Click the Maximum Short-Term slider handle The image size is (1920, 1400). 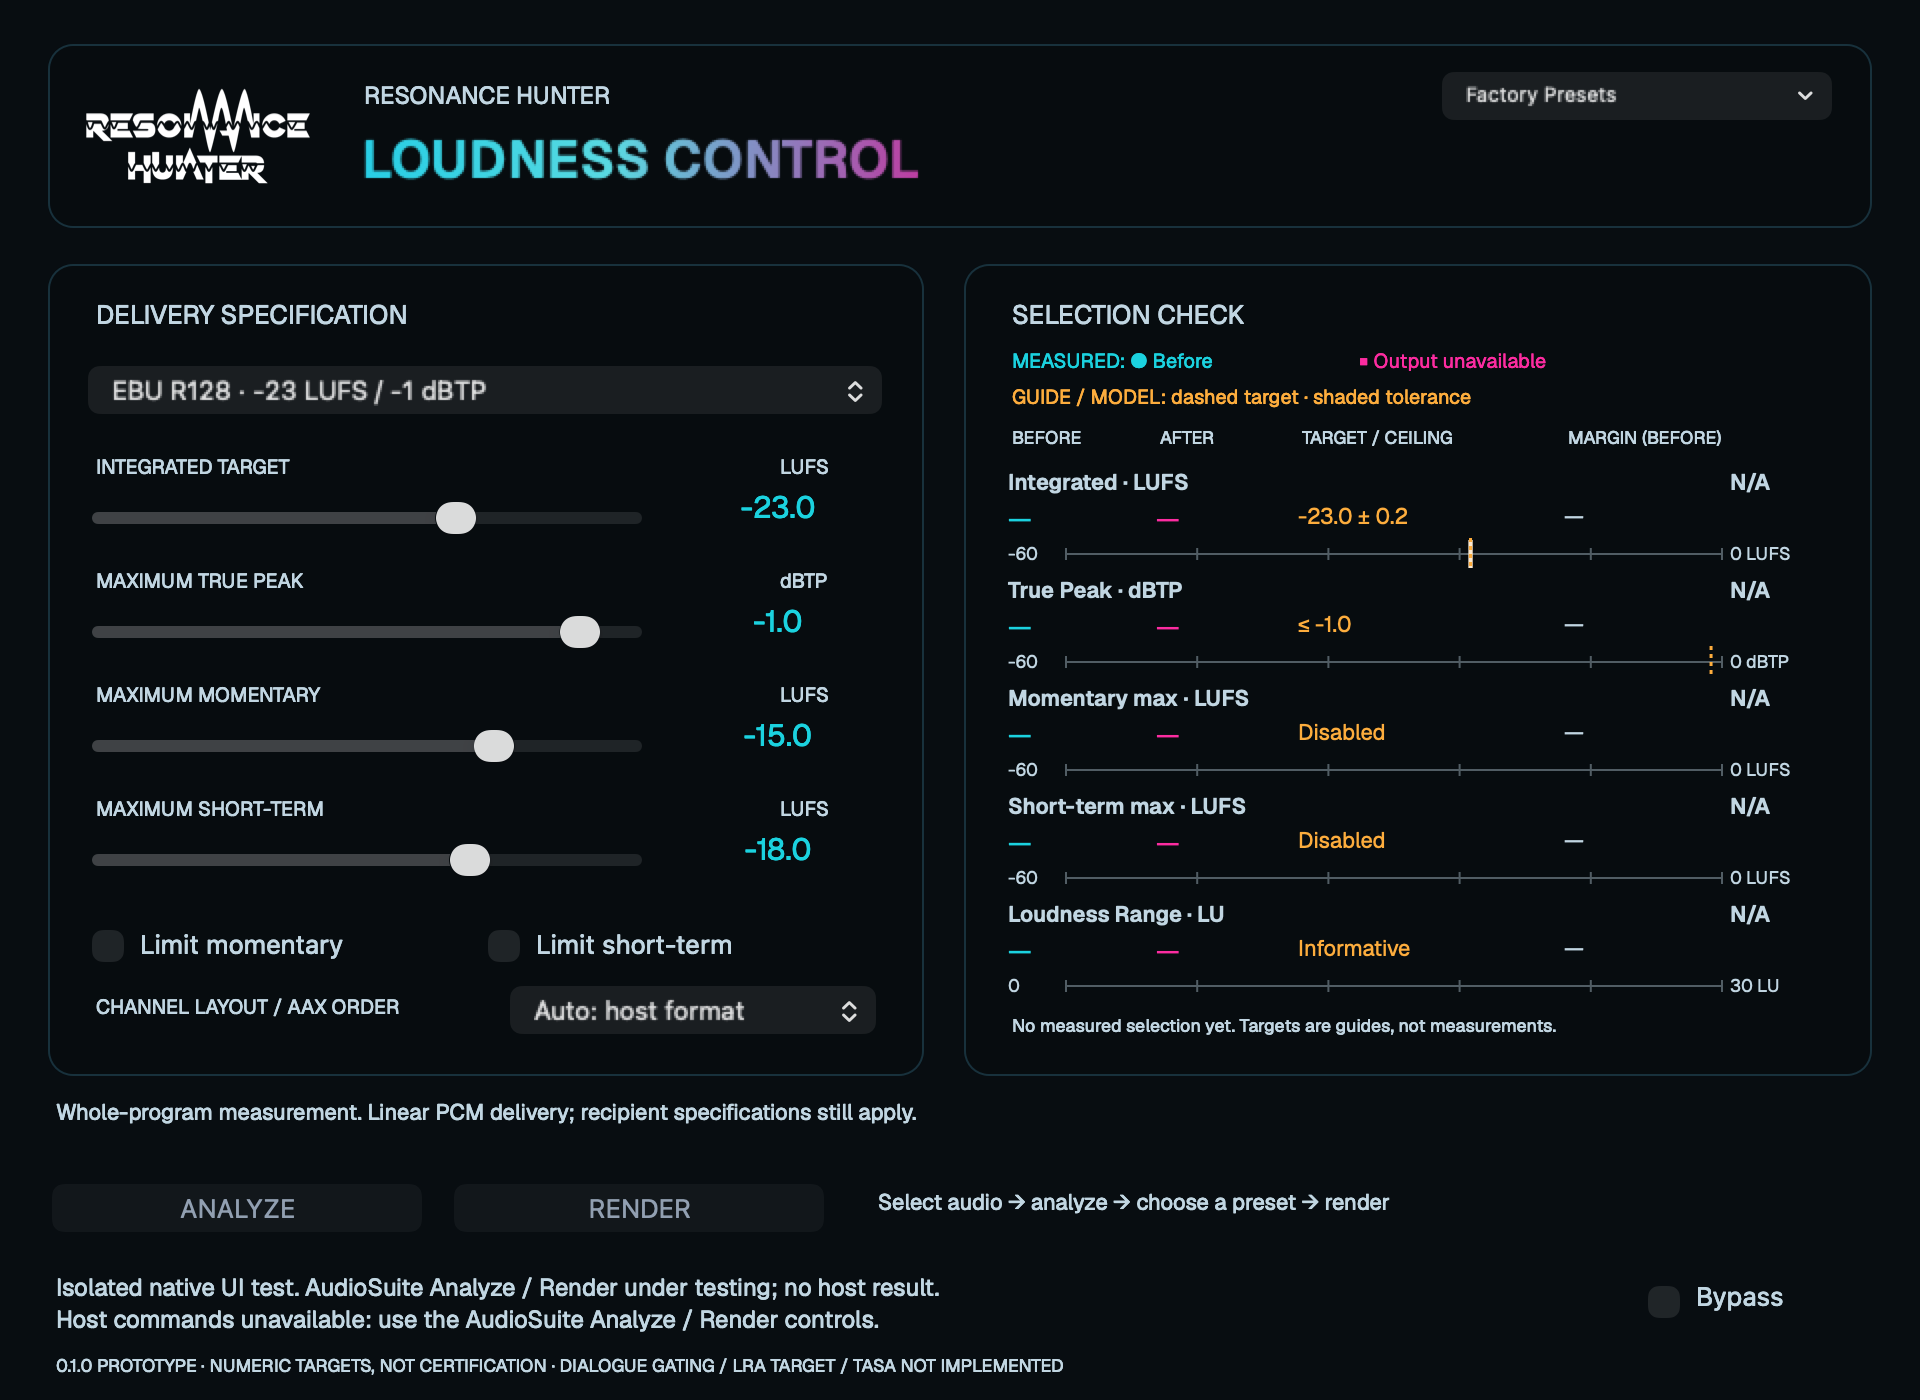(x=470, y=860)
